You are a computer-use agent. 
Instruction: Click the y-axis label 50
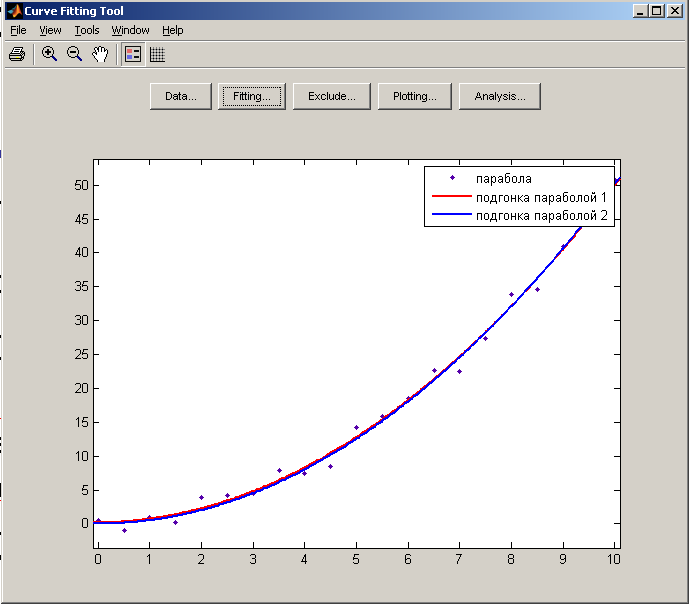(x=81, y=185)
